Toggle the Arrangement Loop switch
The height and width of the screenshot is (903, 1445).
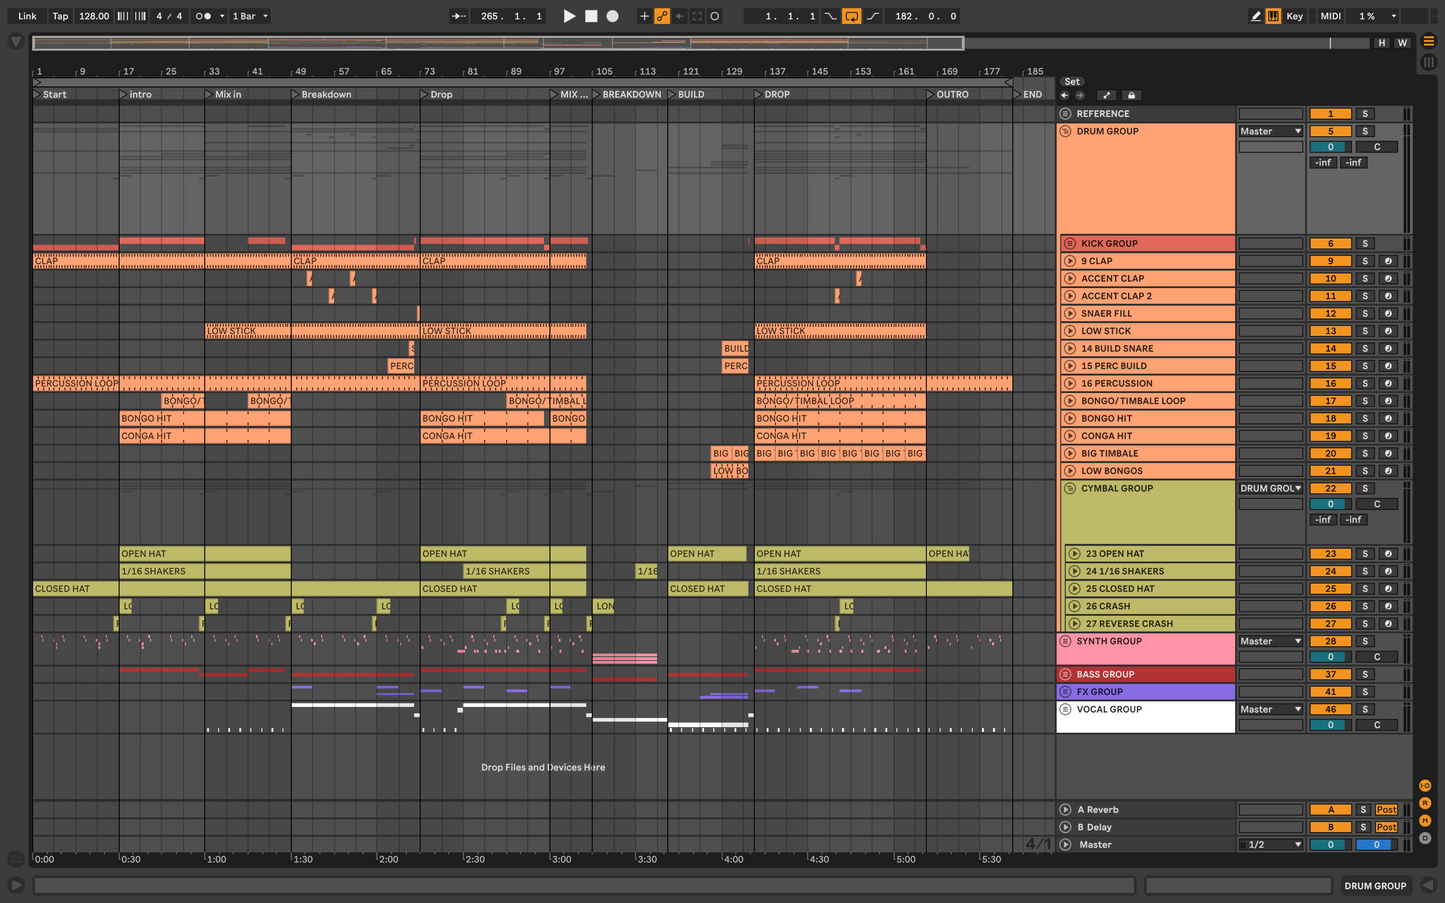851,16
